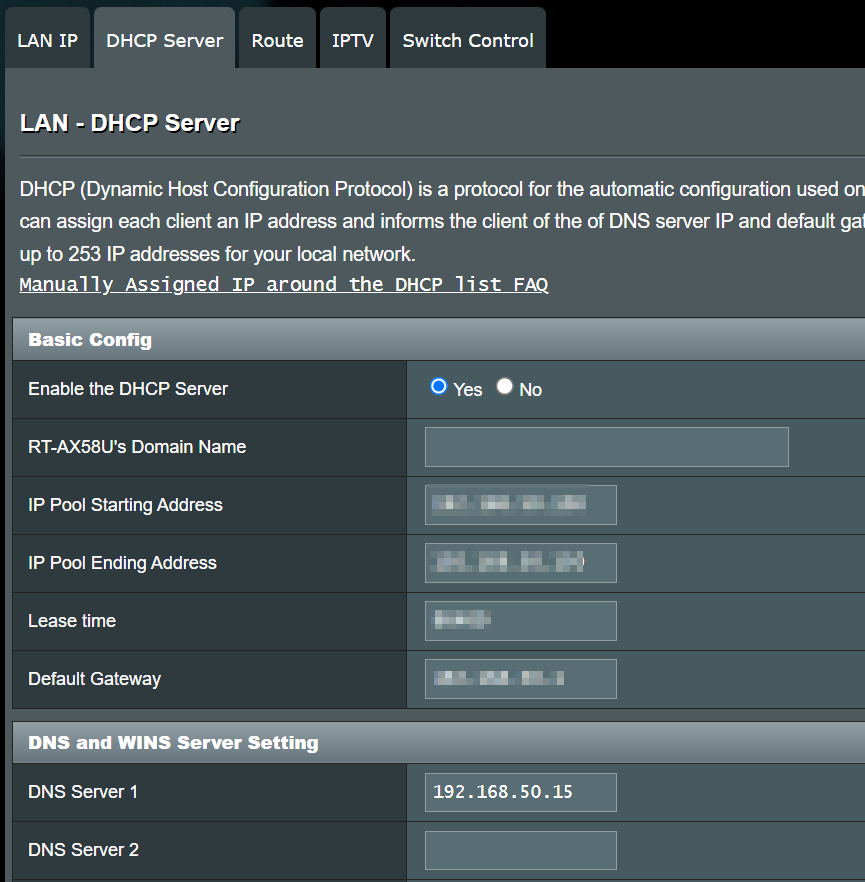Open the Switch Control tab
This screenshot has height=882, width=865.
tap(467, 41)
